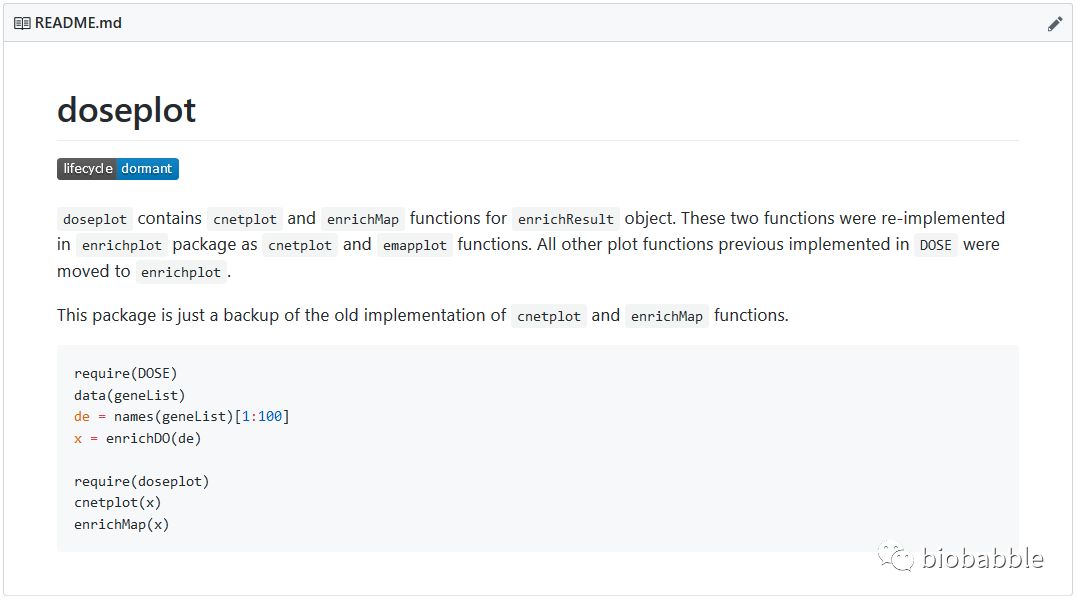Click the 'x = enrichDO(de)' code line
The image size is (1078, 602).
(x=137, y=438)
